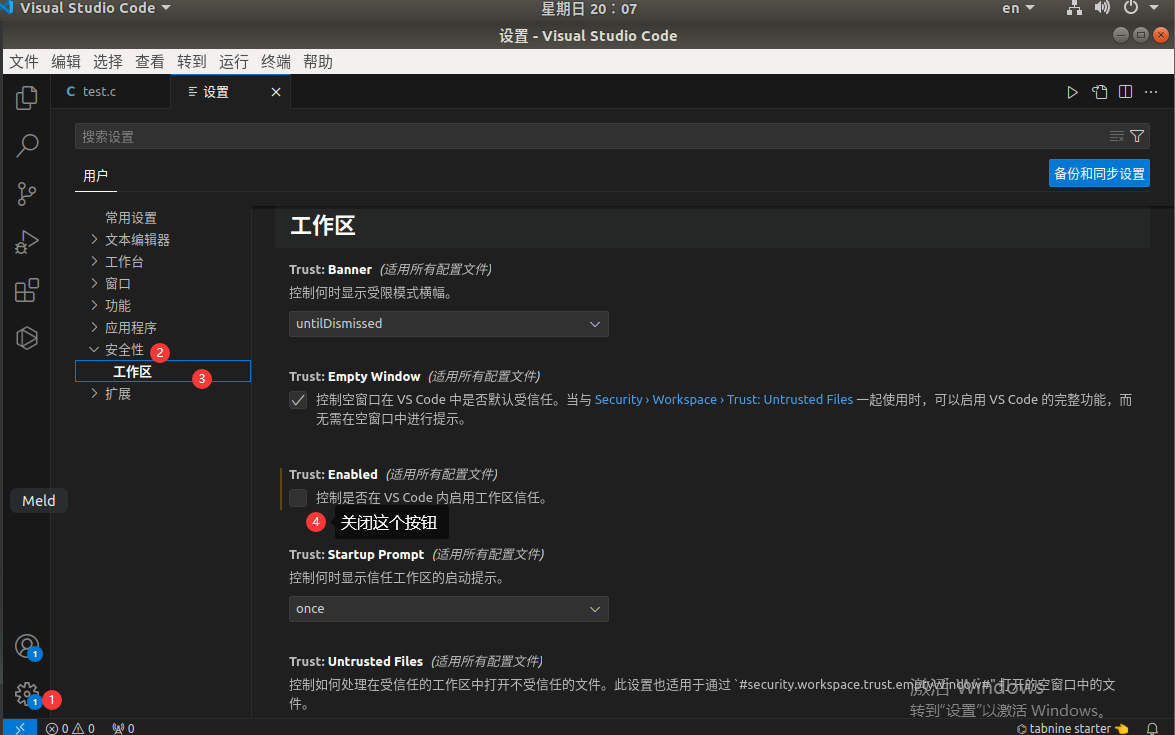1175x735 pixels.
Task: Switch to the test.c tab
Action: click(x=111, y=92)
